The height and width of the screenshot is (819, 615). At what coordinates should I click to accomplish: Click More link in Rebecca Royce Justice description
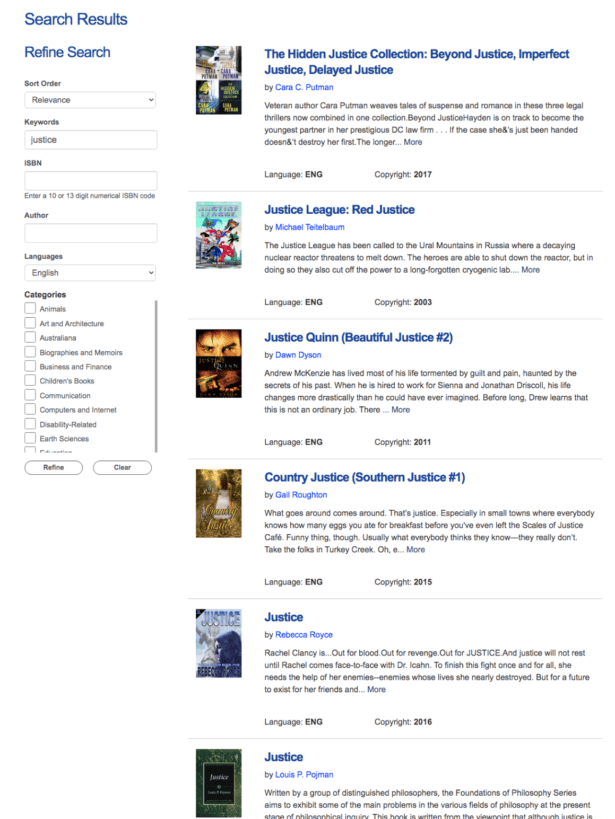tap(376, 689)
